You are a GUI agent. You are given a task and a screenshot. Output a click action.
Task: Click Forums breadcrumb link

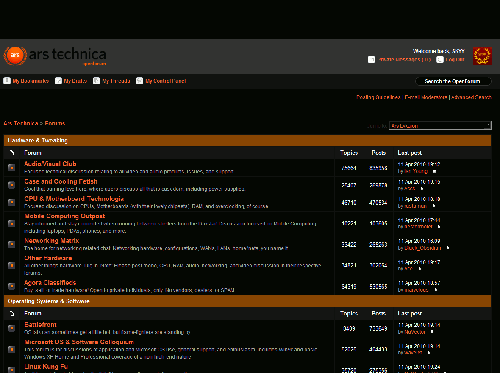[55, 123]
